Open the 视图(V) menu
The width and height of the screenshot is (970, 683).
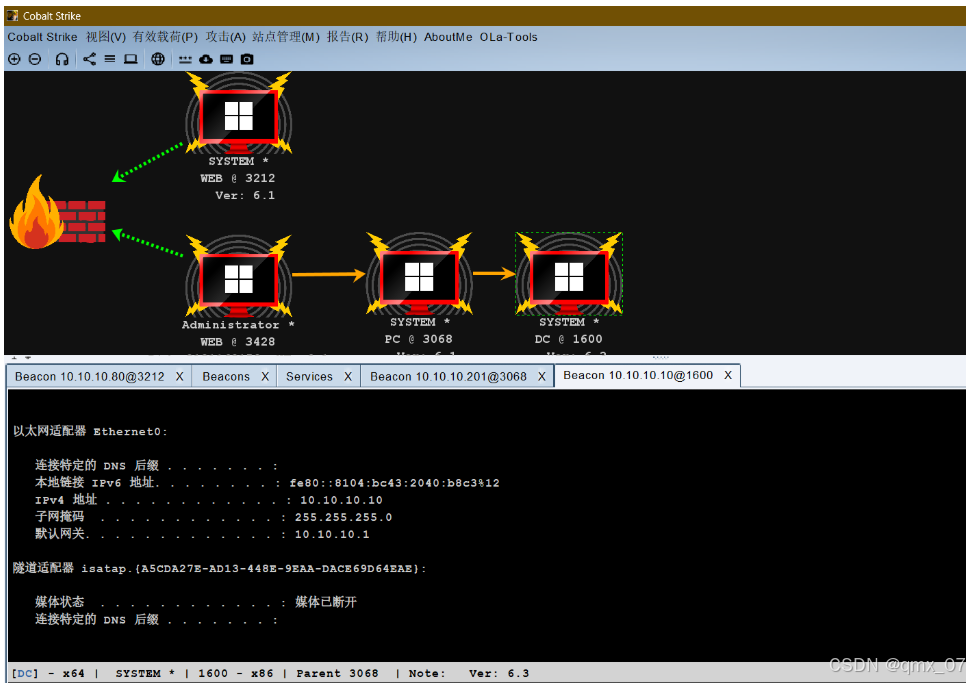pos(106,37)
